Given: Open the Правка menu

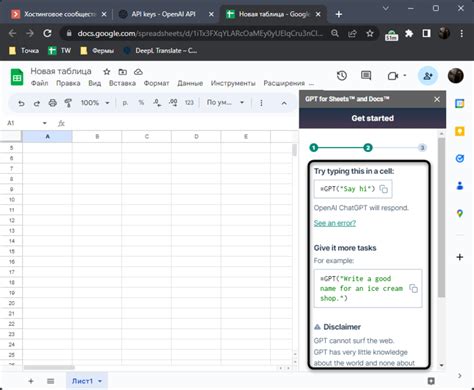Looking at the screenshot, I should coord(68,83).
